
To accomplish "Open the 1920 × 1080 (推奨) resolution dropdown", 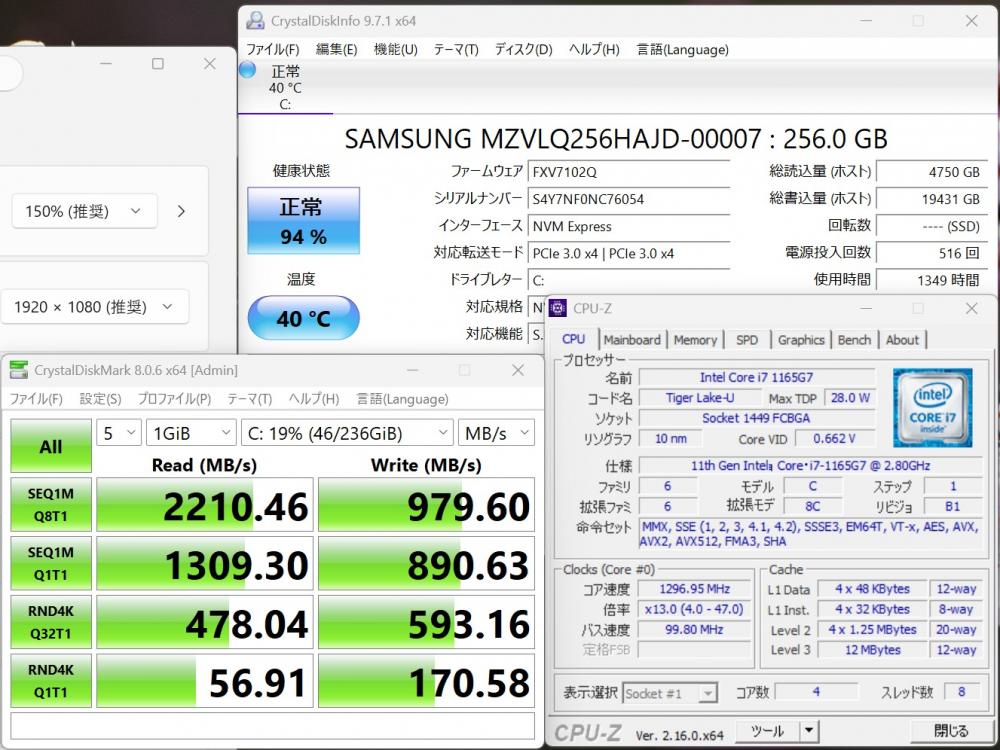I will point(94,307).
